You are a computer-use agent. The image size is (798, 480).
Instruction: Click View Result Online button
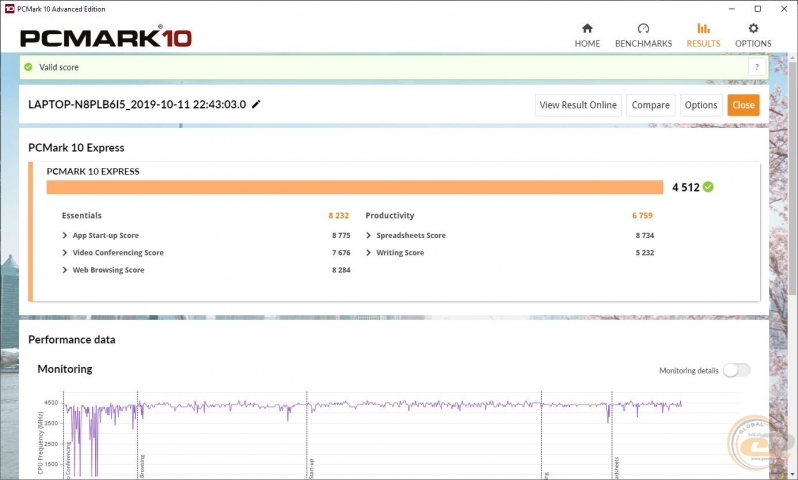pos(578,105)
